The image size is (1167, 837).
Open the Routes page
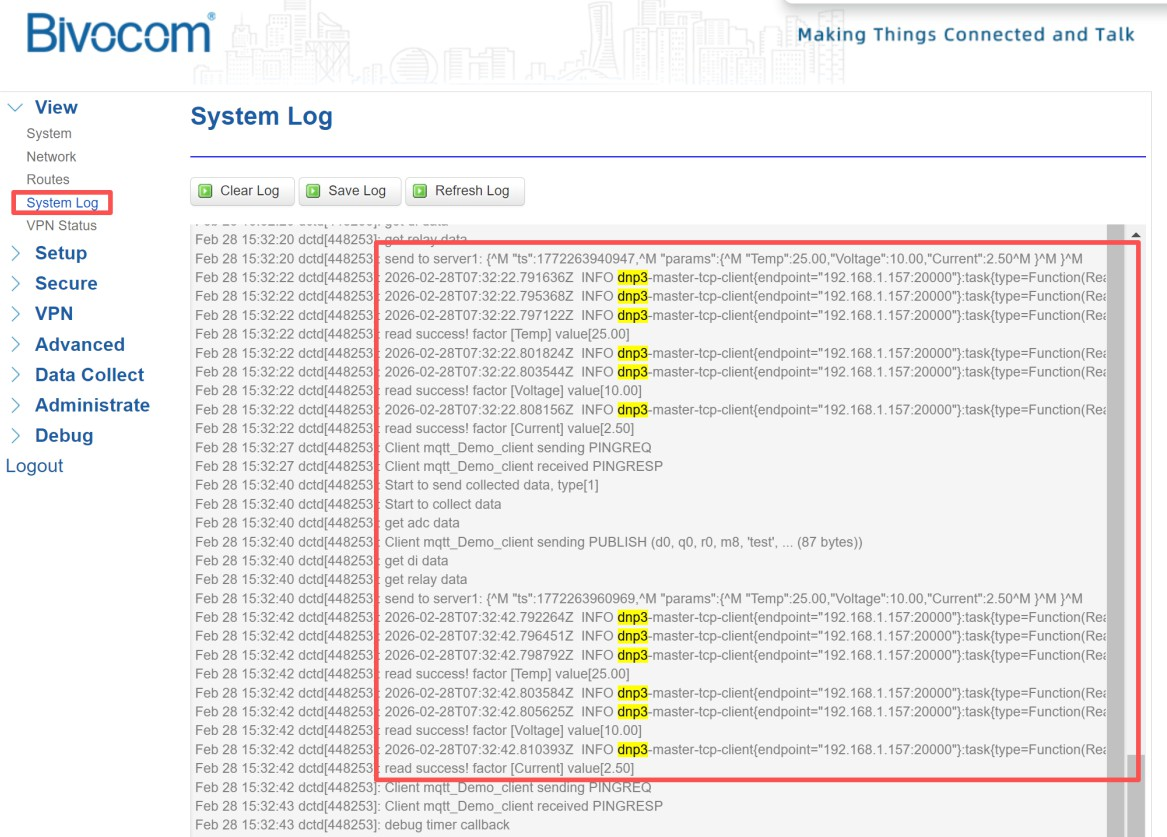pyautogui.click(x=48, y=180)
